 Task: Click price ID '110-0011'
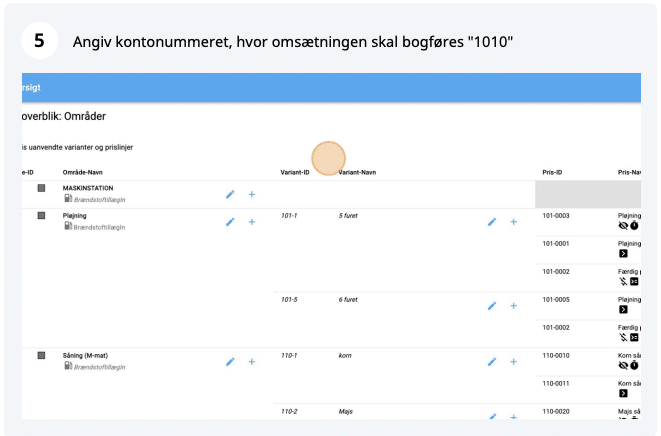pos(556,383)
